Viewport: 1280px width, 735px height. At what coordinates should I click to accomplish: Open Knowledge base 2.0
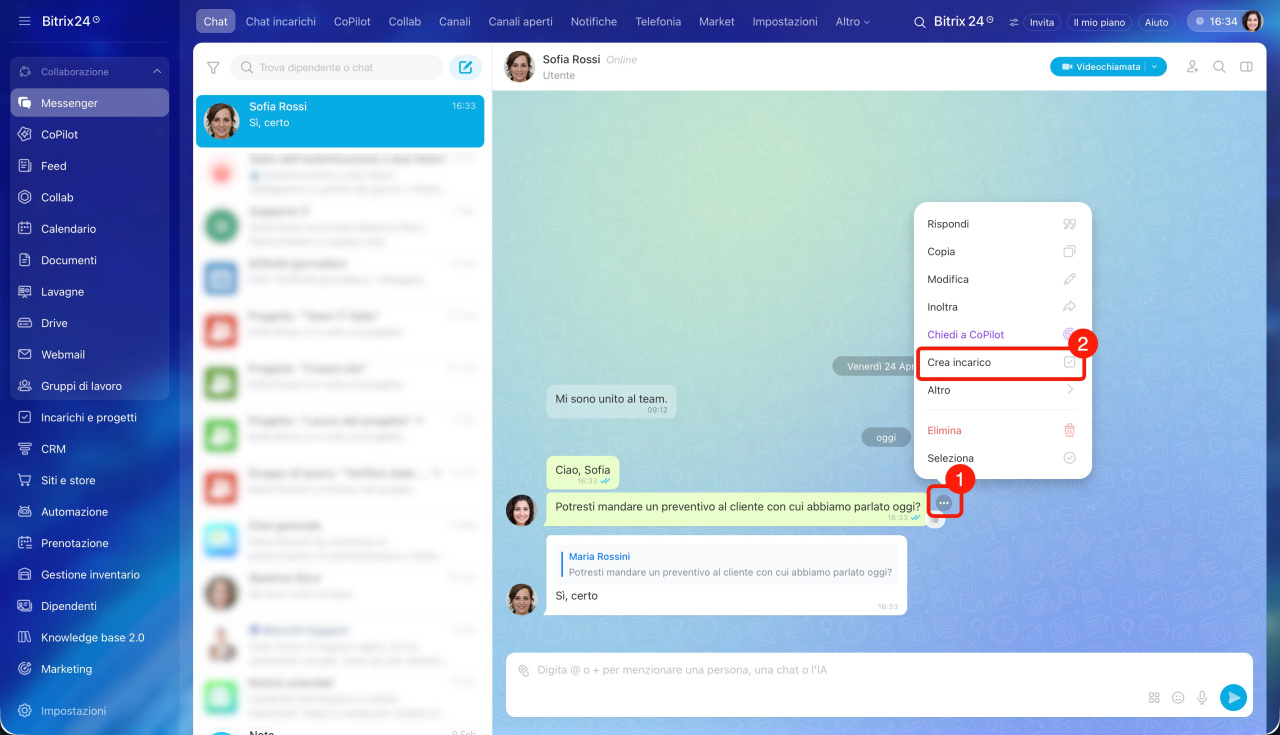(x=90, y=638)
